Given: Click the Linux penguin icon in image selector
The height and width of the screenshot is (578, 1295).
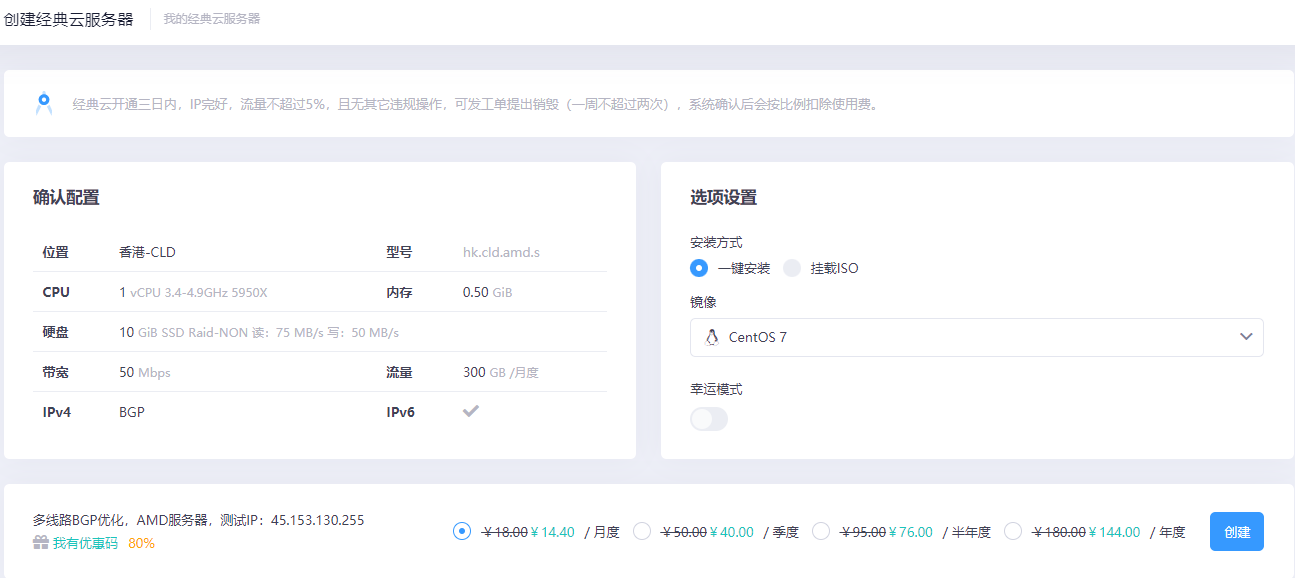Looking at the screenshot, I should click(712, 337).
